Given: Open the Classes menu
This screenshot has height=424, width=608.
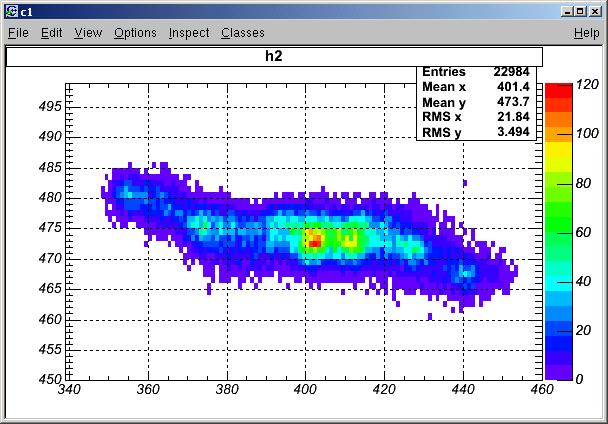Looking at the screenshot, I should (243, 33).
